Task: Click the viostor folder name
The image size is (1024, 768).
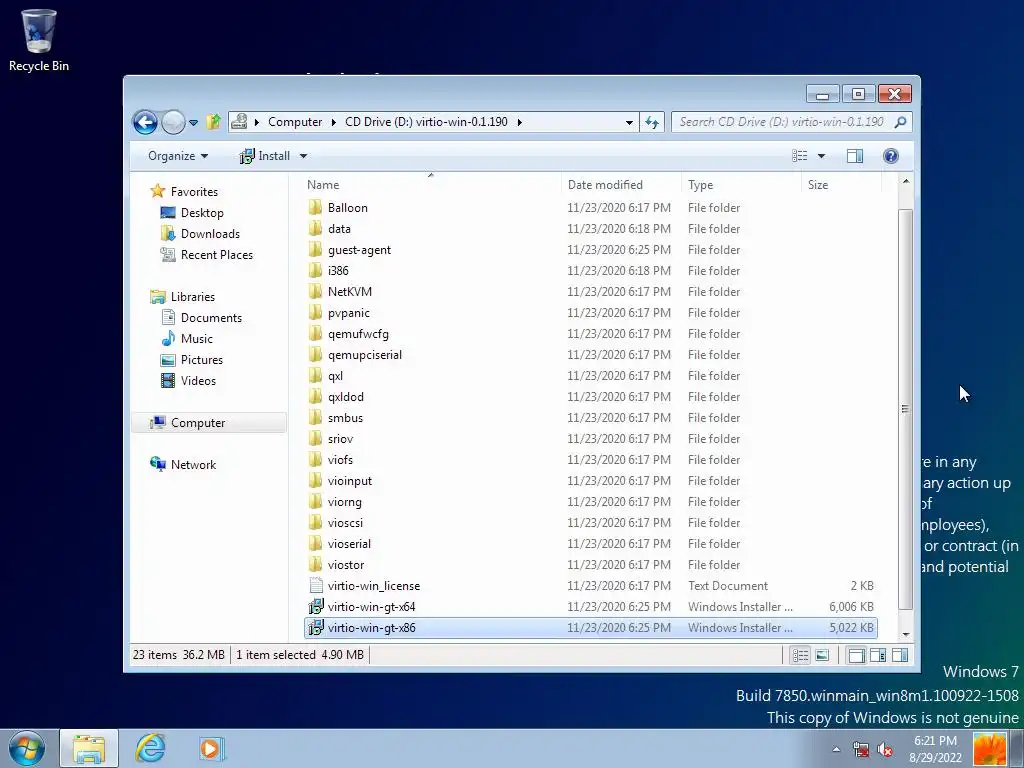Action: click(x=346, y=565)
